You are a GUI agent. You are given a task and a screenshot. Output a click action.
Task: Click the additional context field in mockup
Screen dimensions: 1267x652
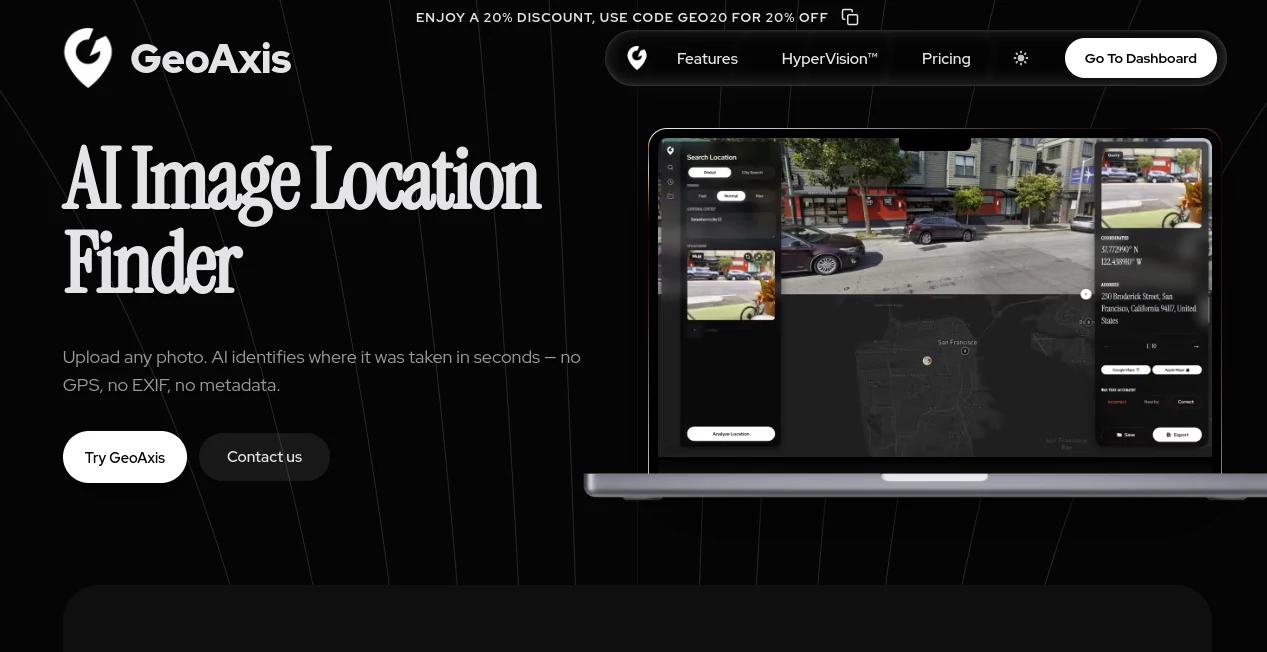click(731, 224)
